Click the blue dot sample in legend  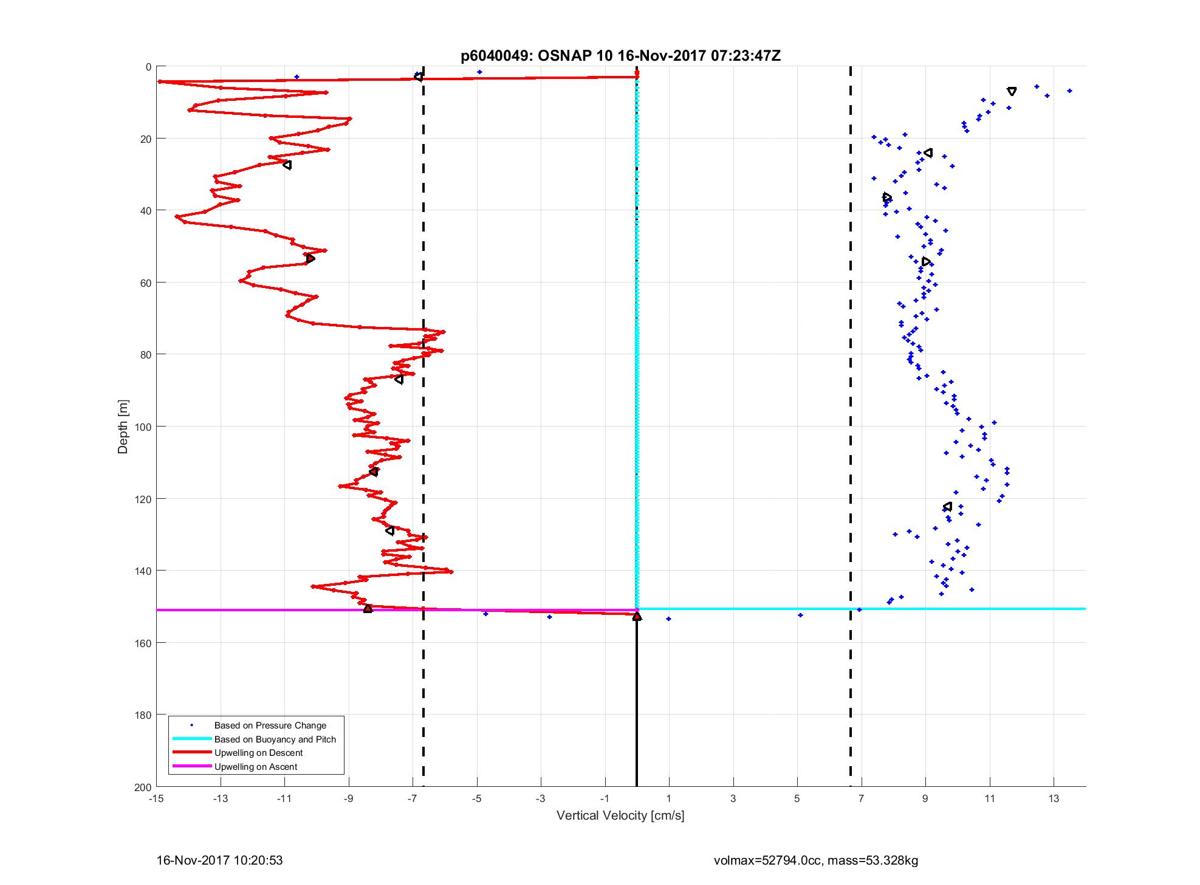tap(191, 725)
